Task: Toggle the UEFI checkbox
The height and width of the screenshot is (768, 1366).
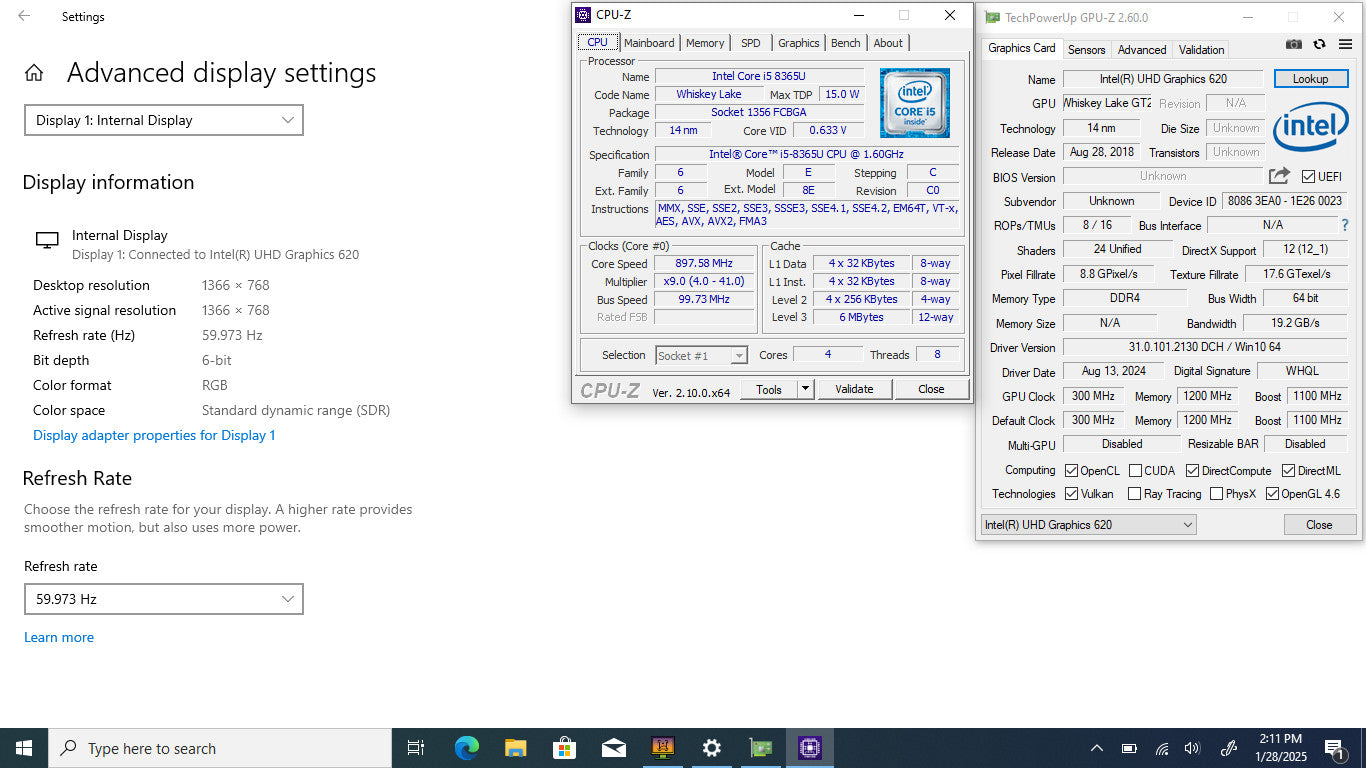Action: tap(1308, 177)
